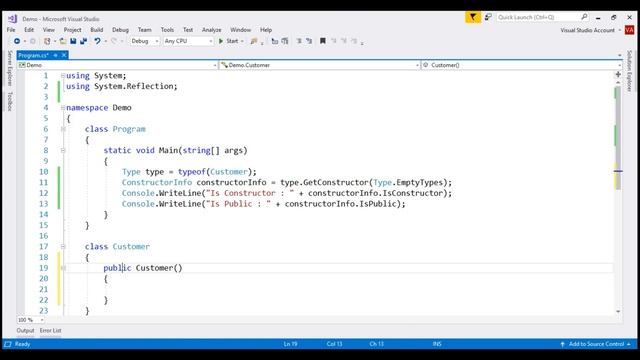Screen dimensions: 640x360
Task: Undo the last edit with the toolbar arrow
Action: 97,41
